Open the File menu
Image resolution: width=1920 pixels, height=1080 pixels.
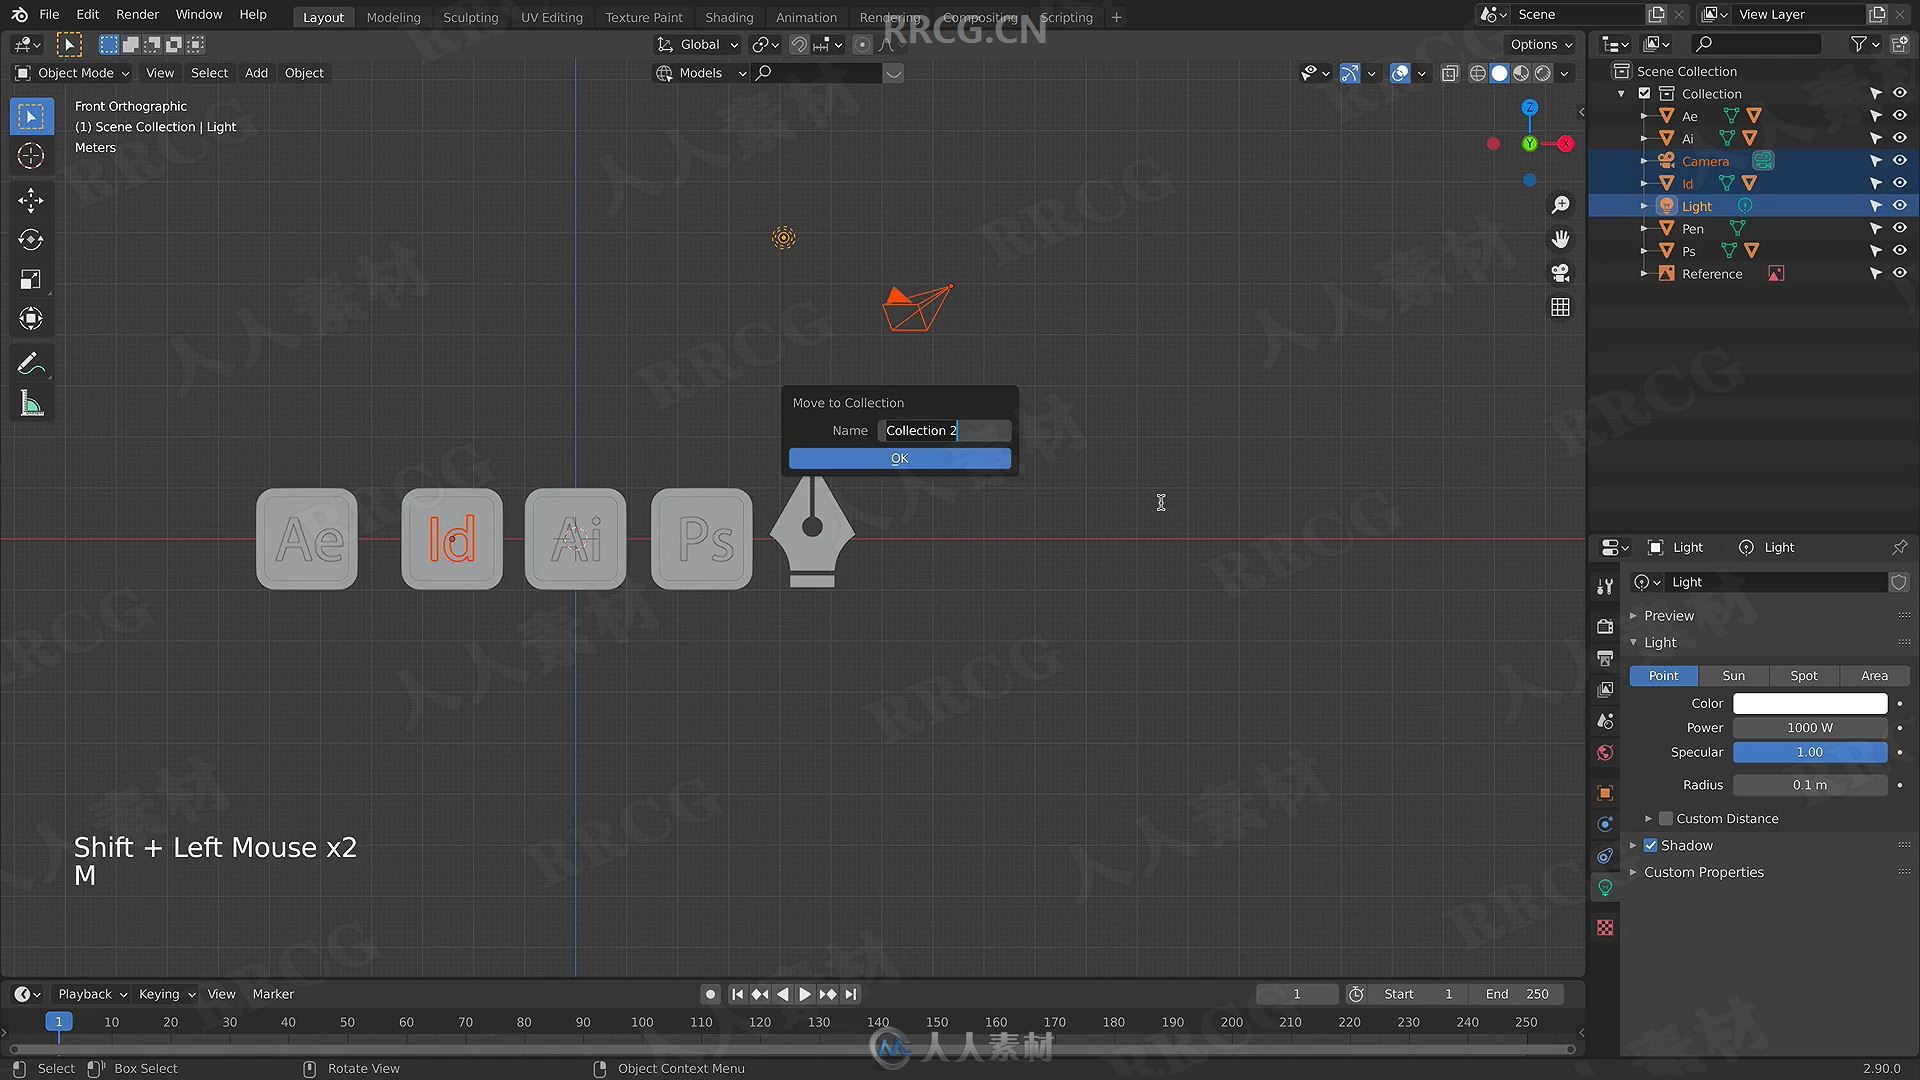click(x=49, y=15)
